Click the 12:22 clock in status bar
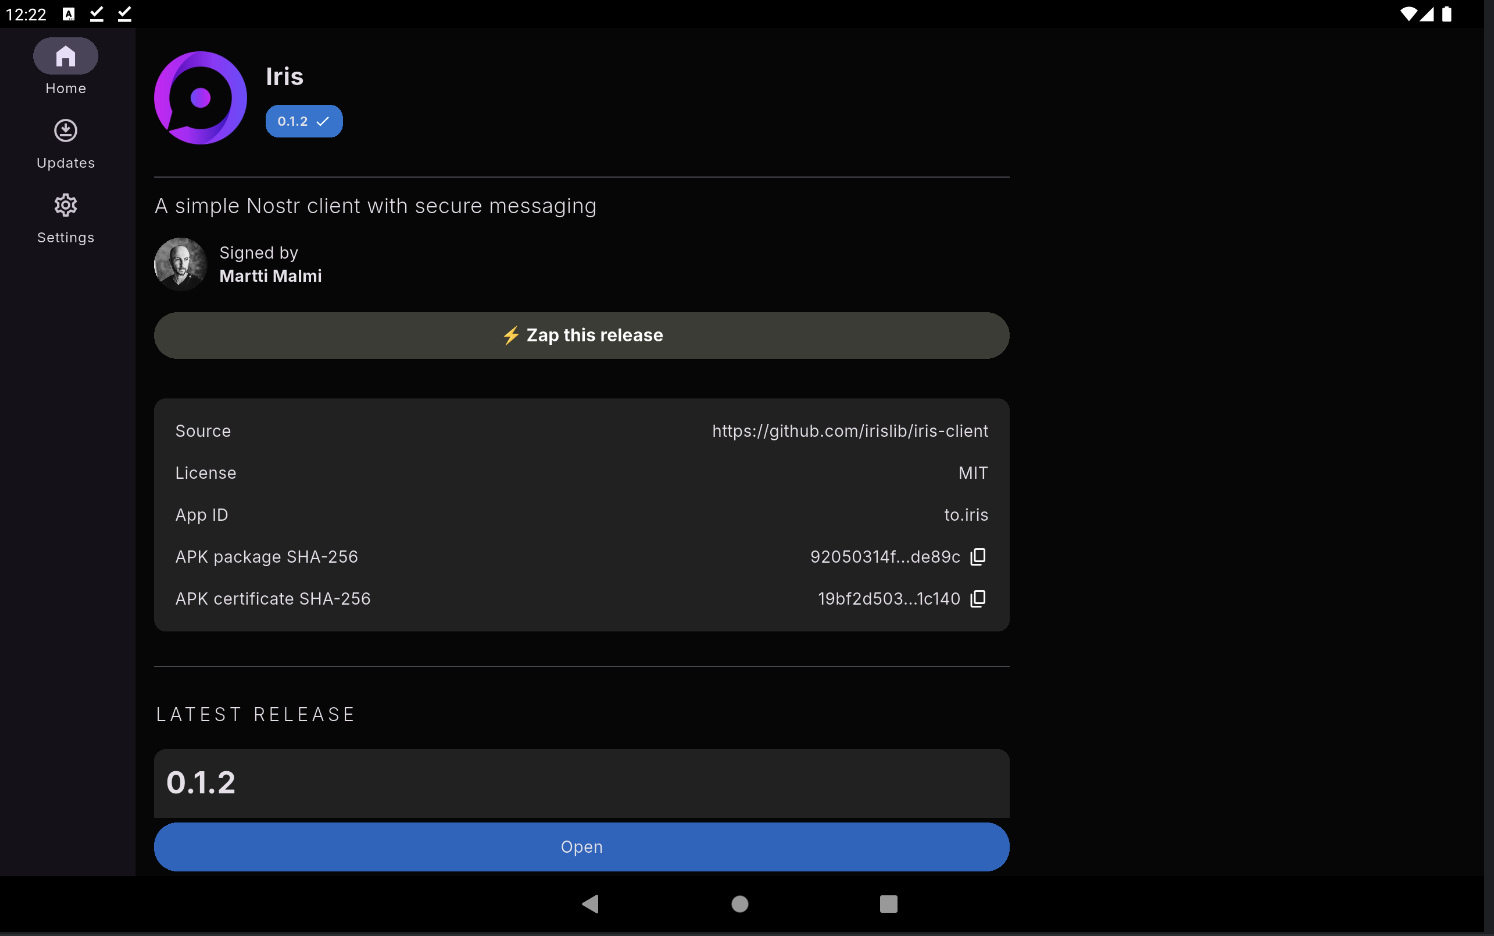The height and width of the screenshot is (936, 1494). coord(26,14)
